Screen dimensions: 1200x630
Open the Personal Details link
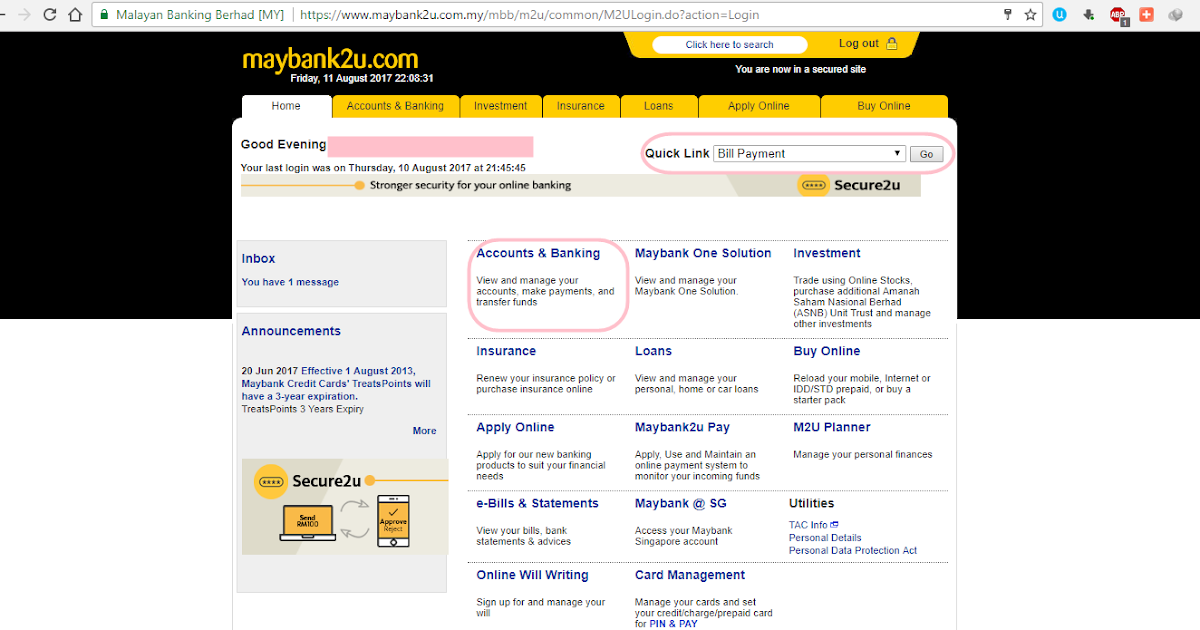tap(825, 538)
